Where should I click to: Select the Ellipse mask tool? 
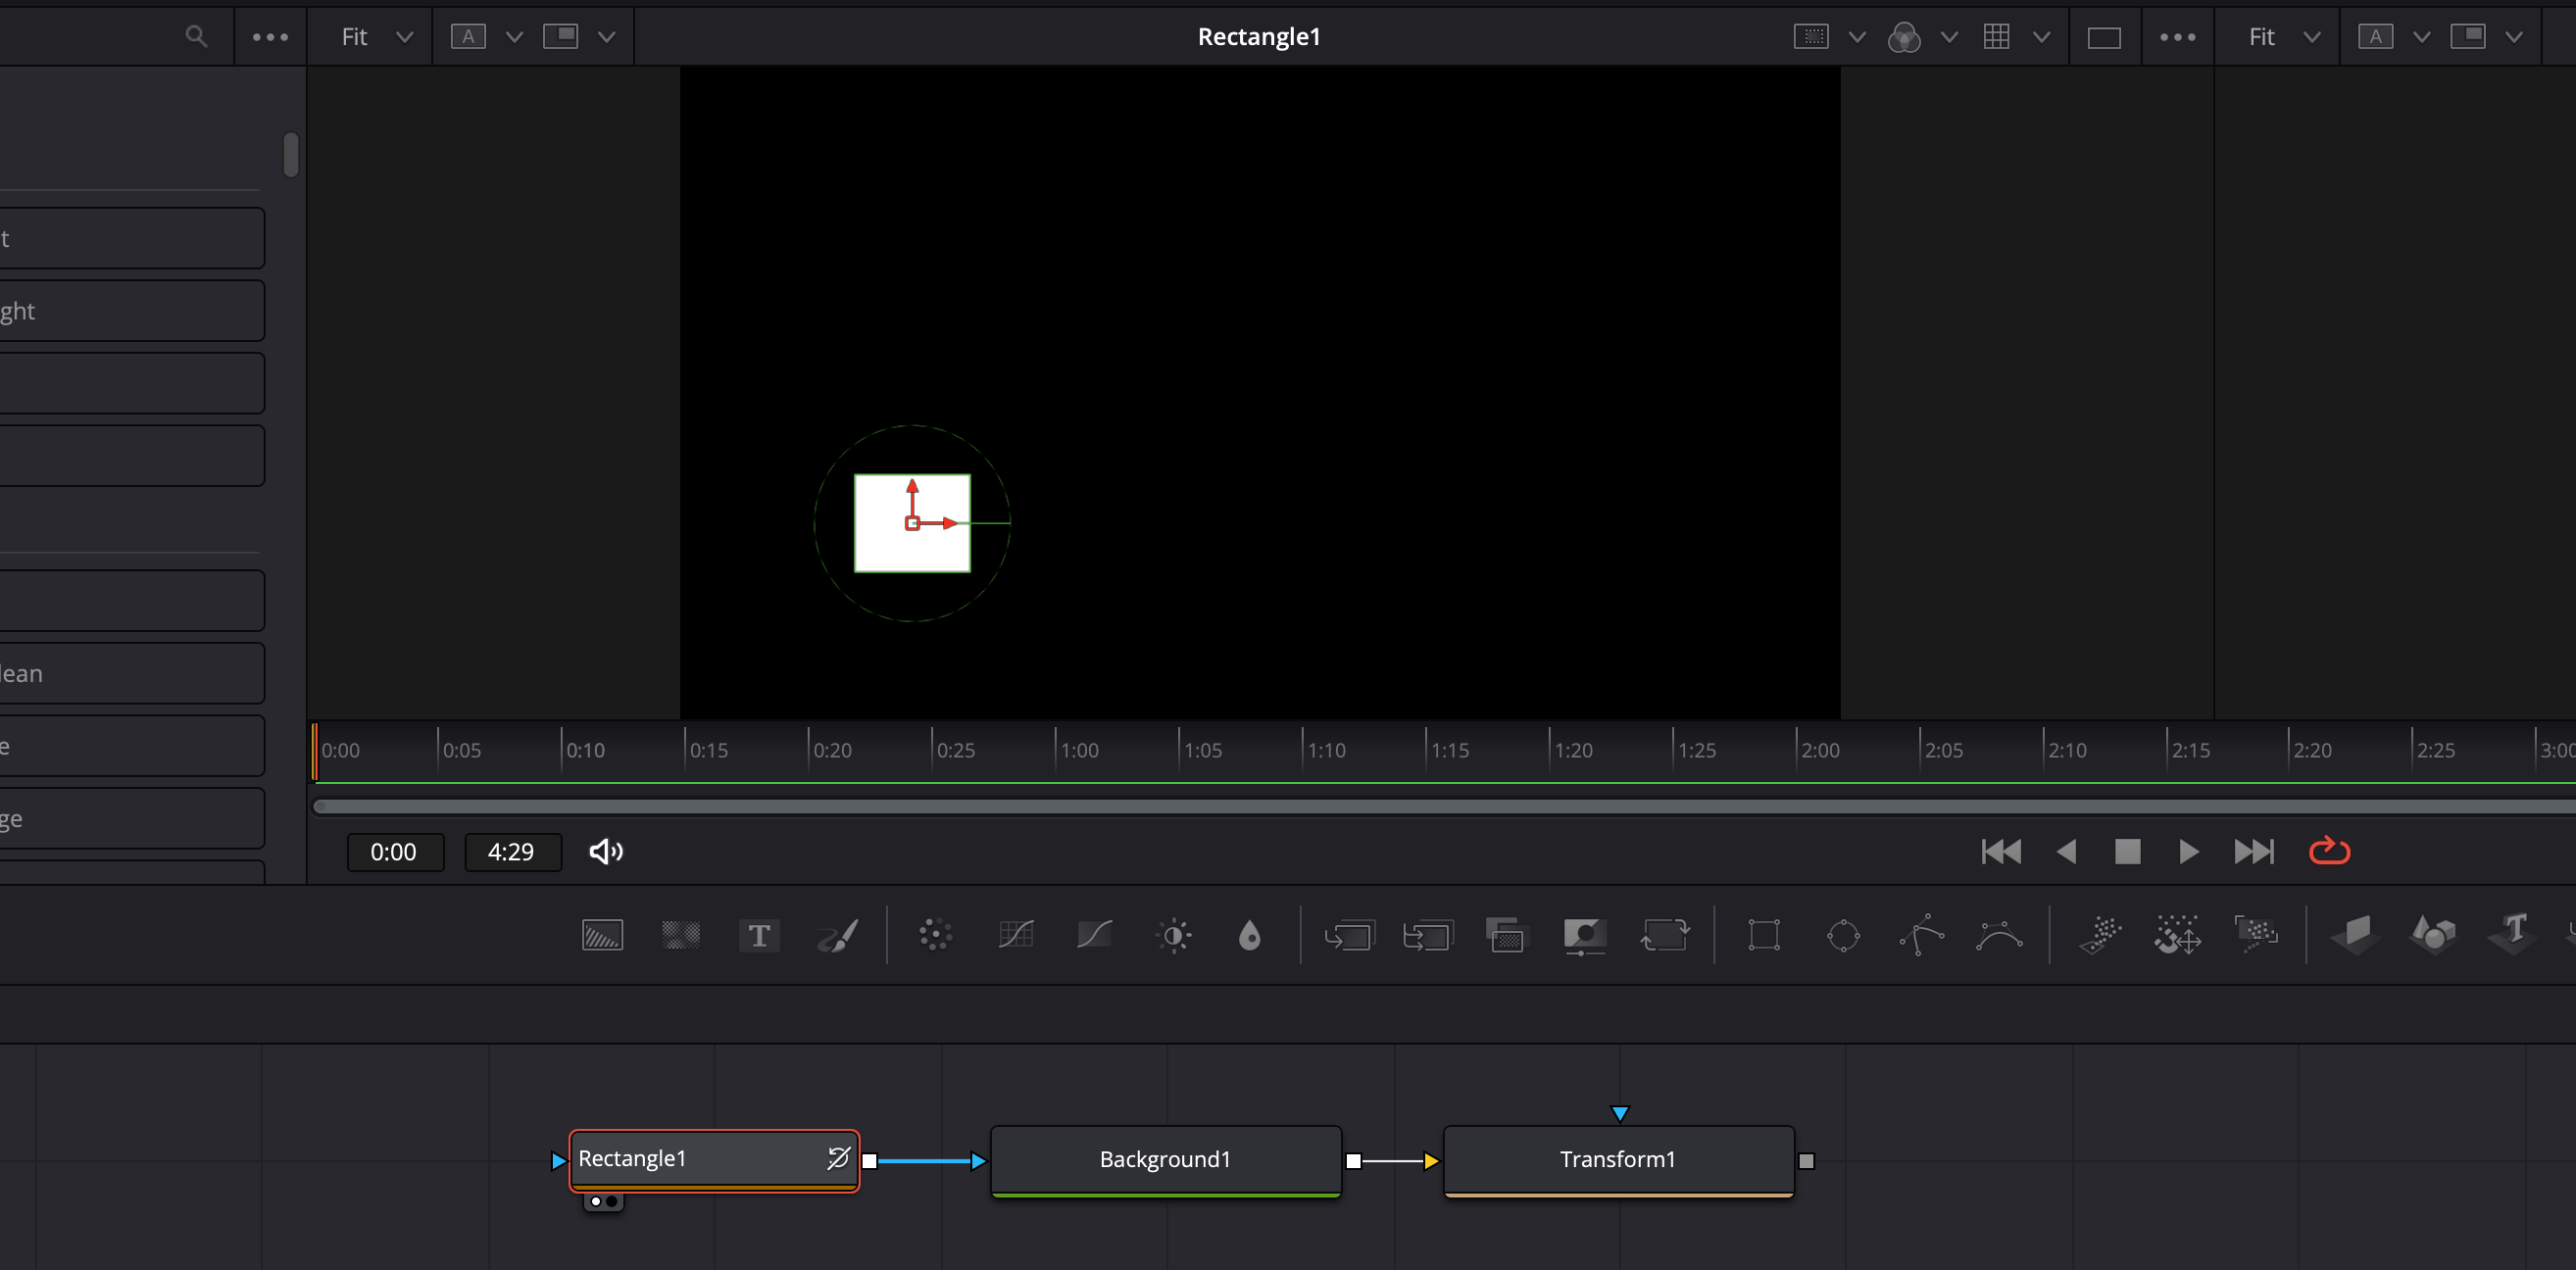(1842, 935)
